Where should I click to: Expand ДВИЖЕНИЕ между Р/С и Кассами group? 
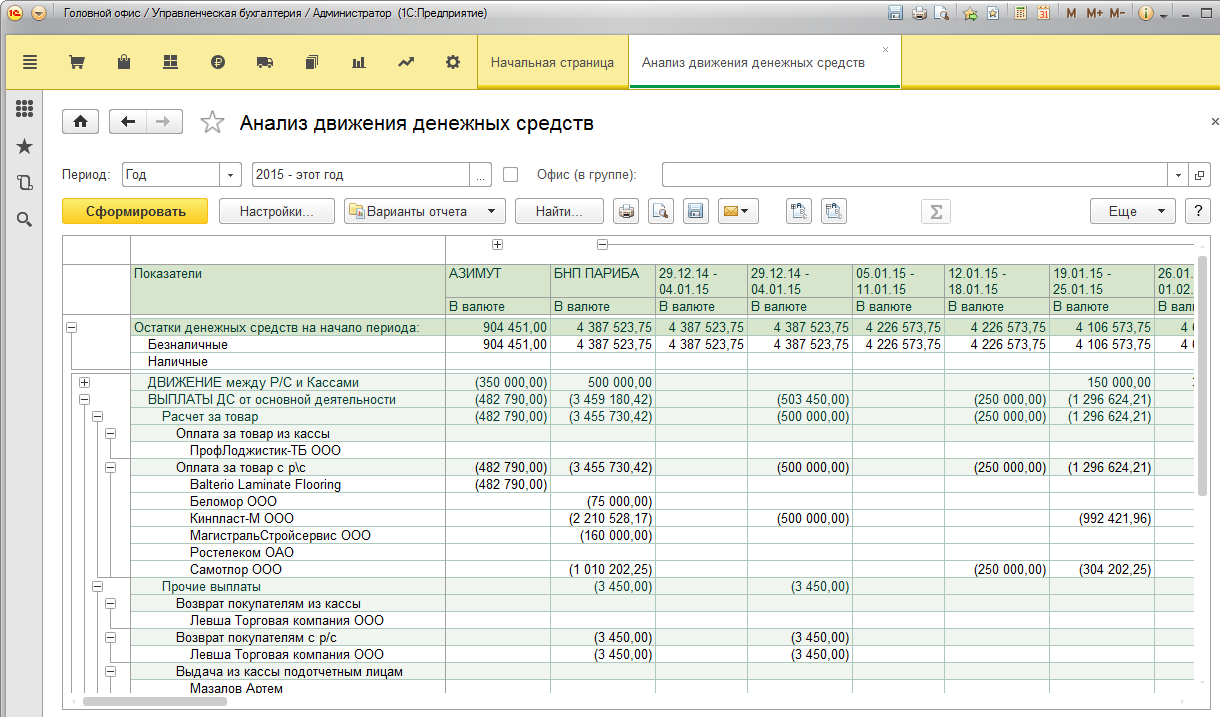click(x=84, y=382)
